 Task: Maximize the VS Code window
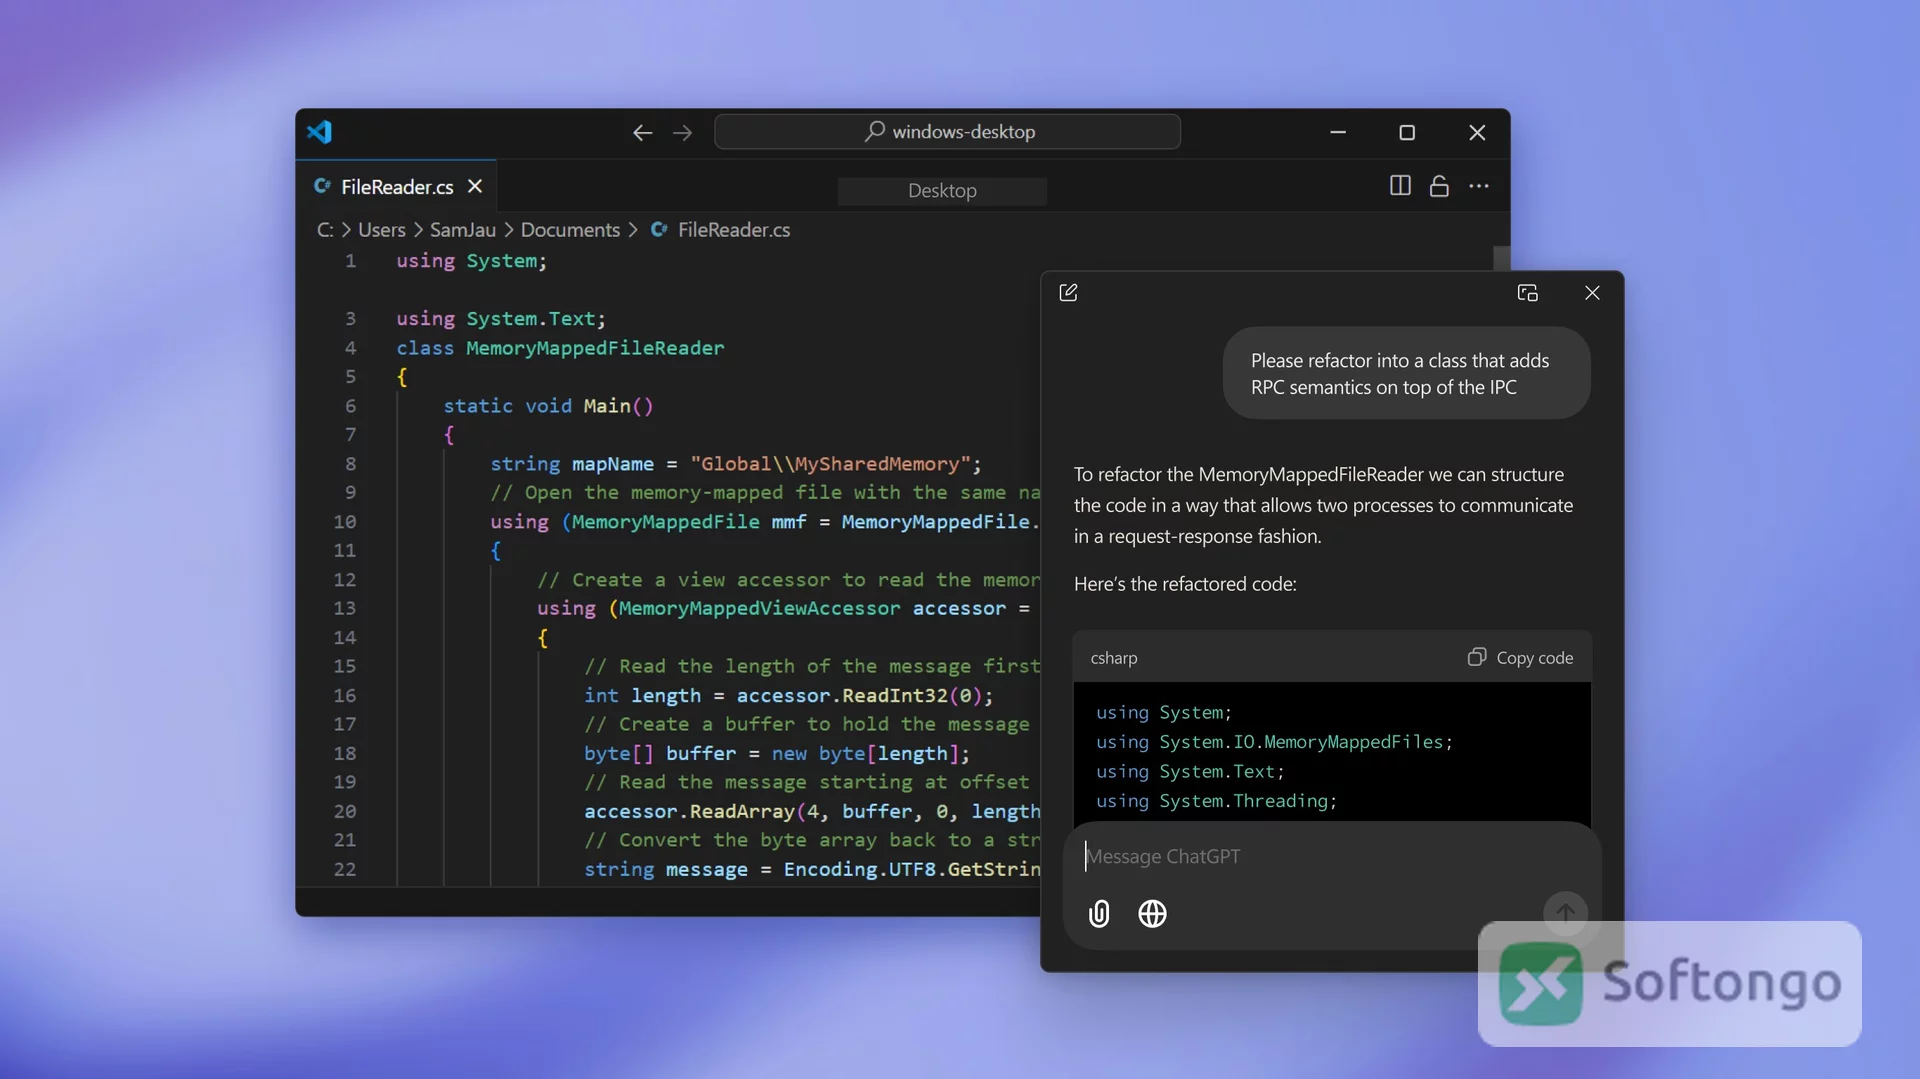(1407, 132)
